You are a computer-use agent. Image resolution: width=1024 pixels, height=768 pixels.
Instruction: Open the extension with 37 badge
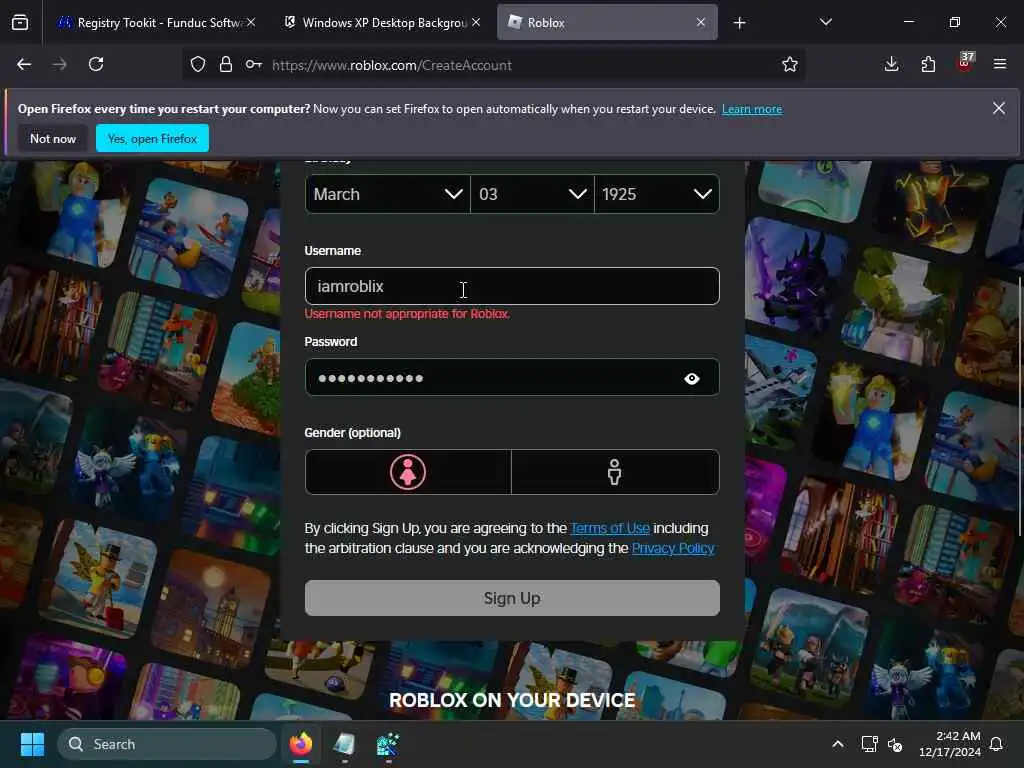(965, 63)
